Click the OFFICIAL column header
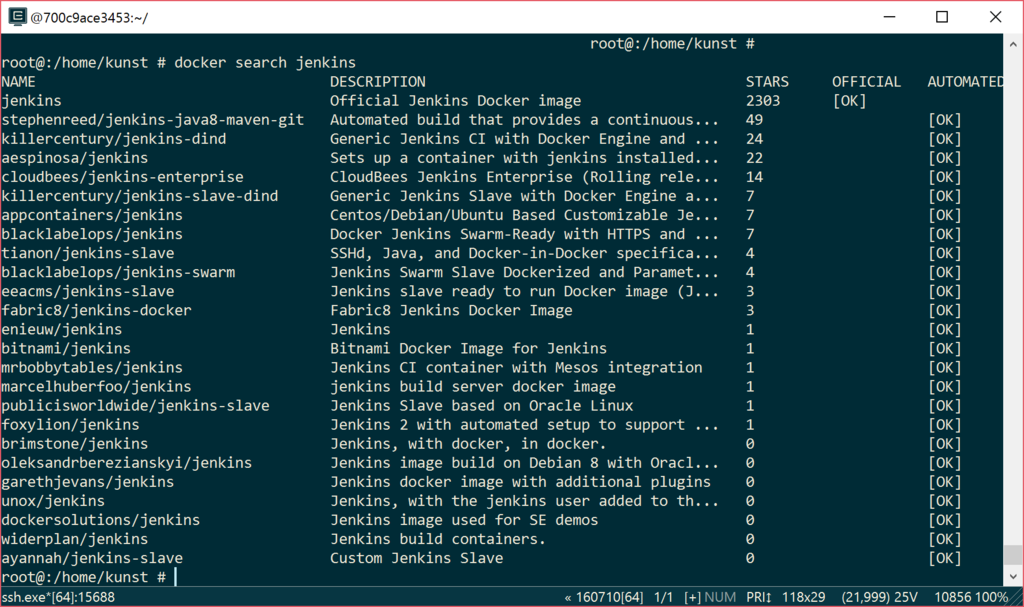1024x607 pixels. point(866,82)
